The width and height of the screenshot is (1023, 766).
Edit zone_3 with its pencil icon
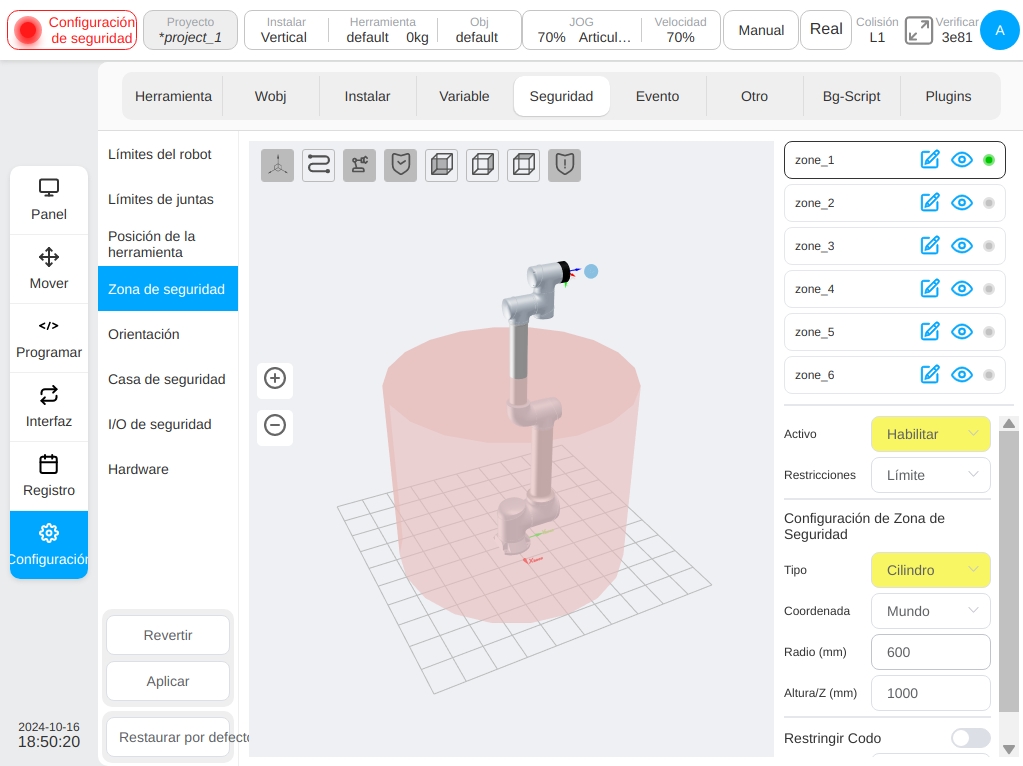[930, 246]
